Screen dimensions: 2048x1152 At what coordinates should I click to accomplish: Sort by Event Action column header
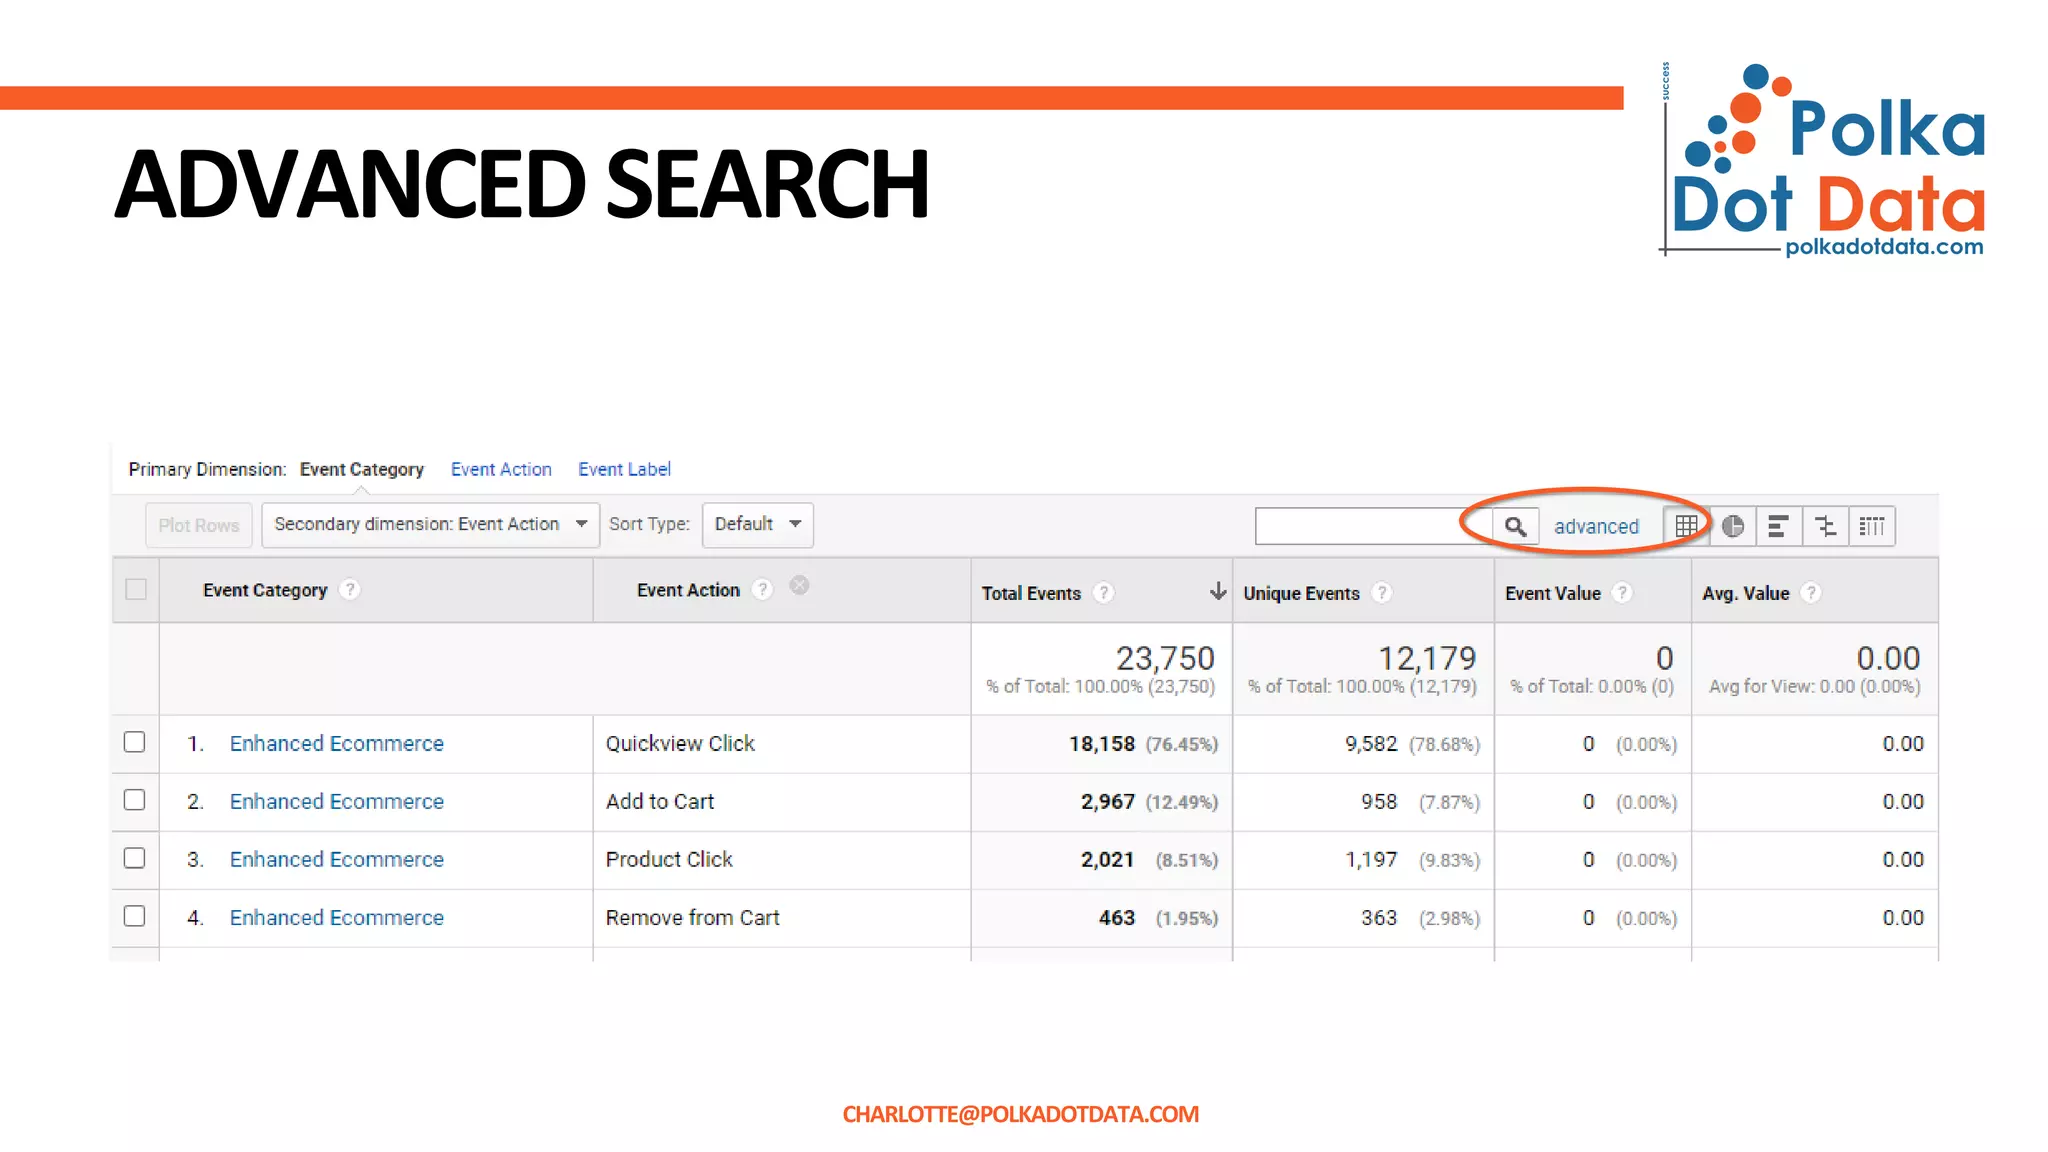[688, 590]
